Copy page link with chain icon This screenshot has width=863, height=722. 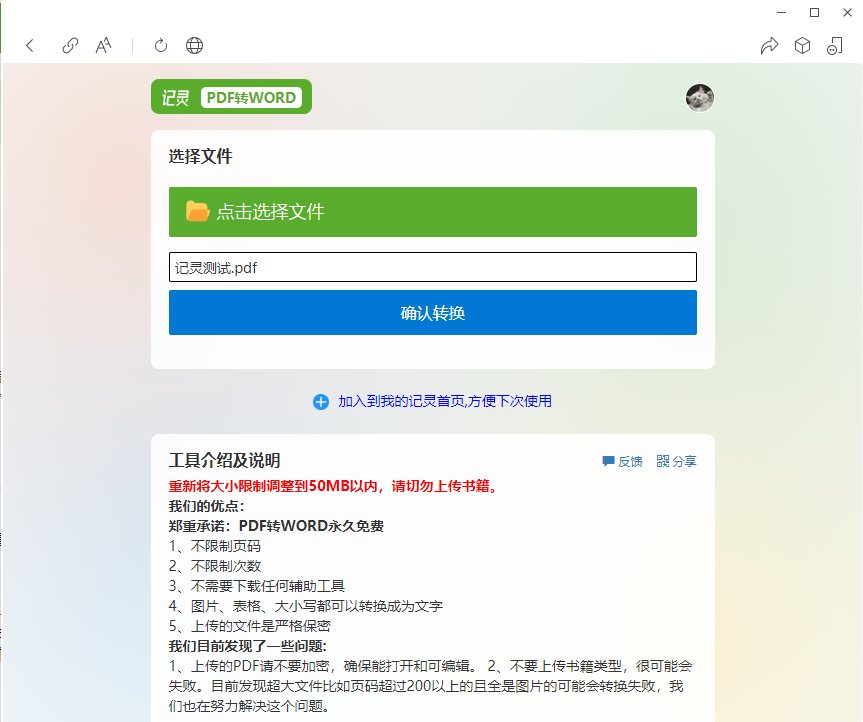point(70,45)
